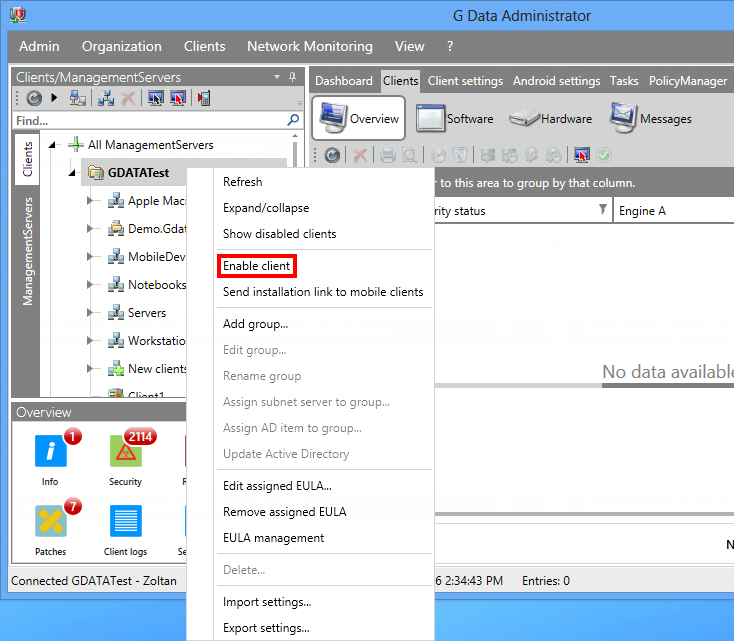Viewport: 734px width, 641px height.
Task: Refresh the client tree in left toolbar
Action: coord(34,98)
